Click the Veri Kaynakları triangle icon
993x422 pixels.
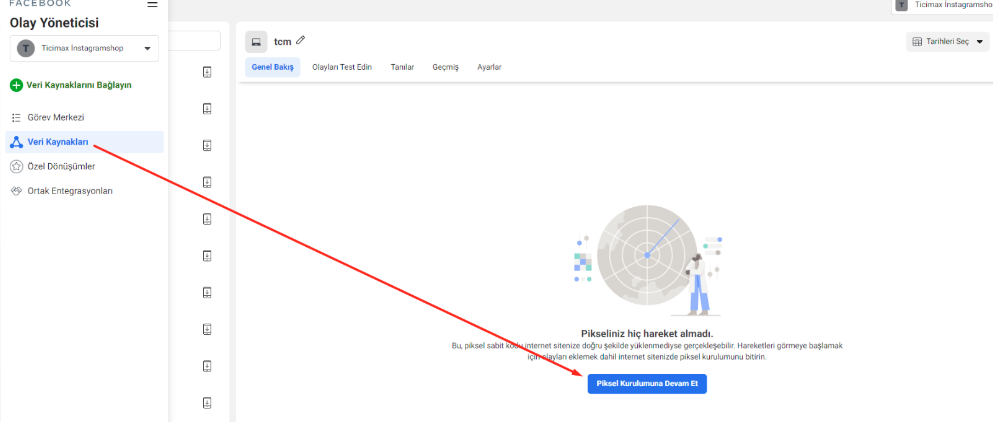17,142
